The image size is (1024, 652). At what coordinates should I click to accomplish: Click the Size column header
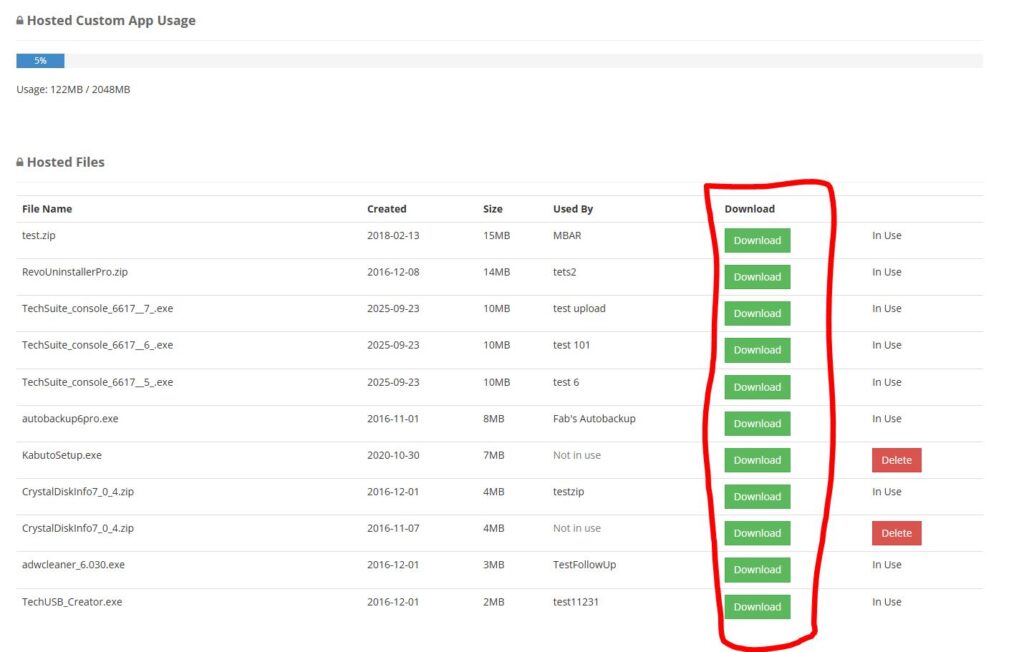[492, 209]
